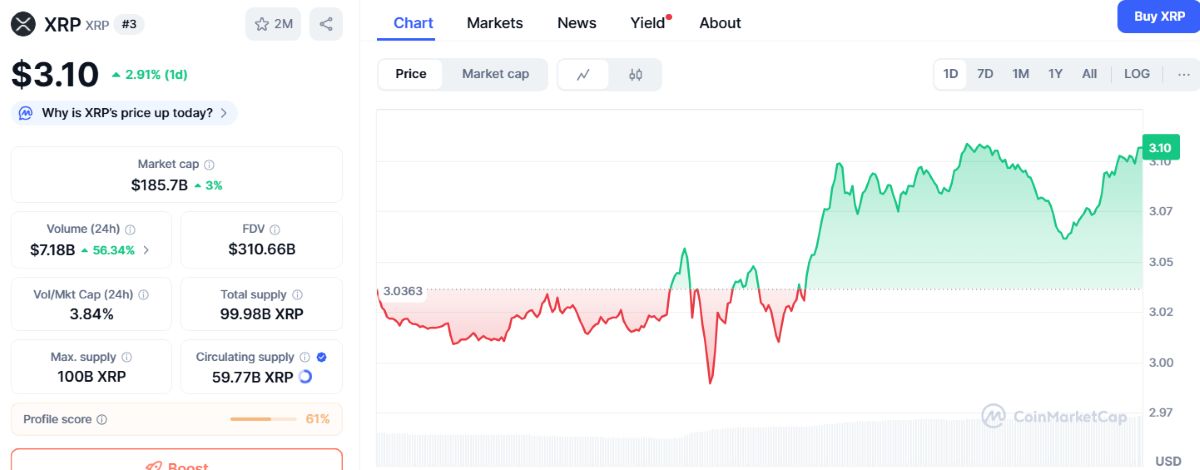Open the share icon button

326,24
